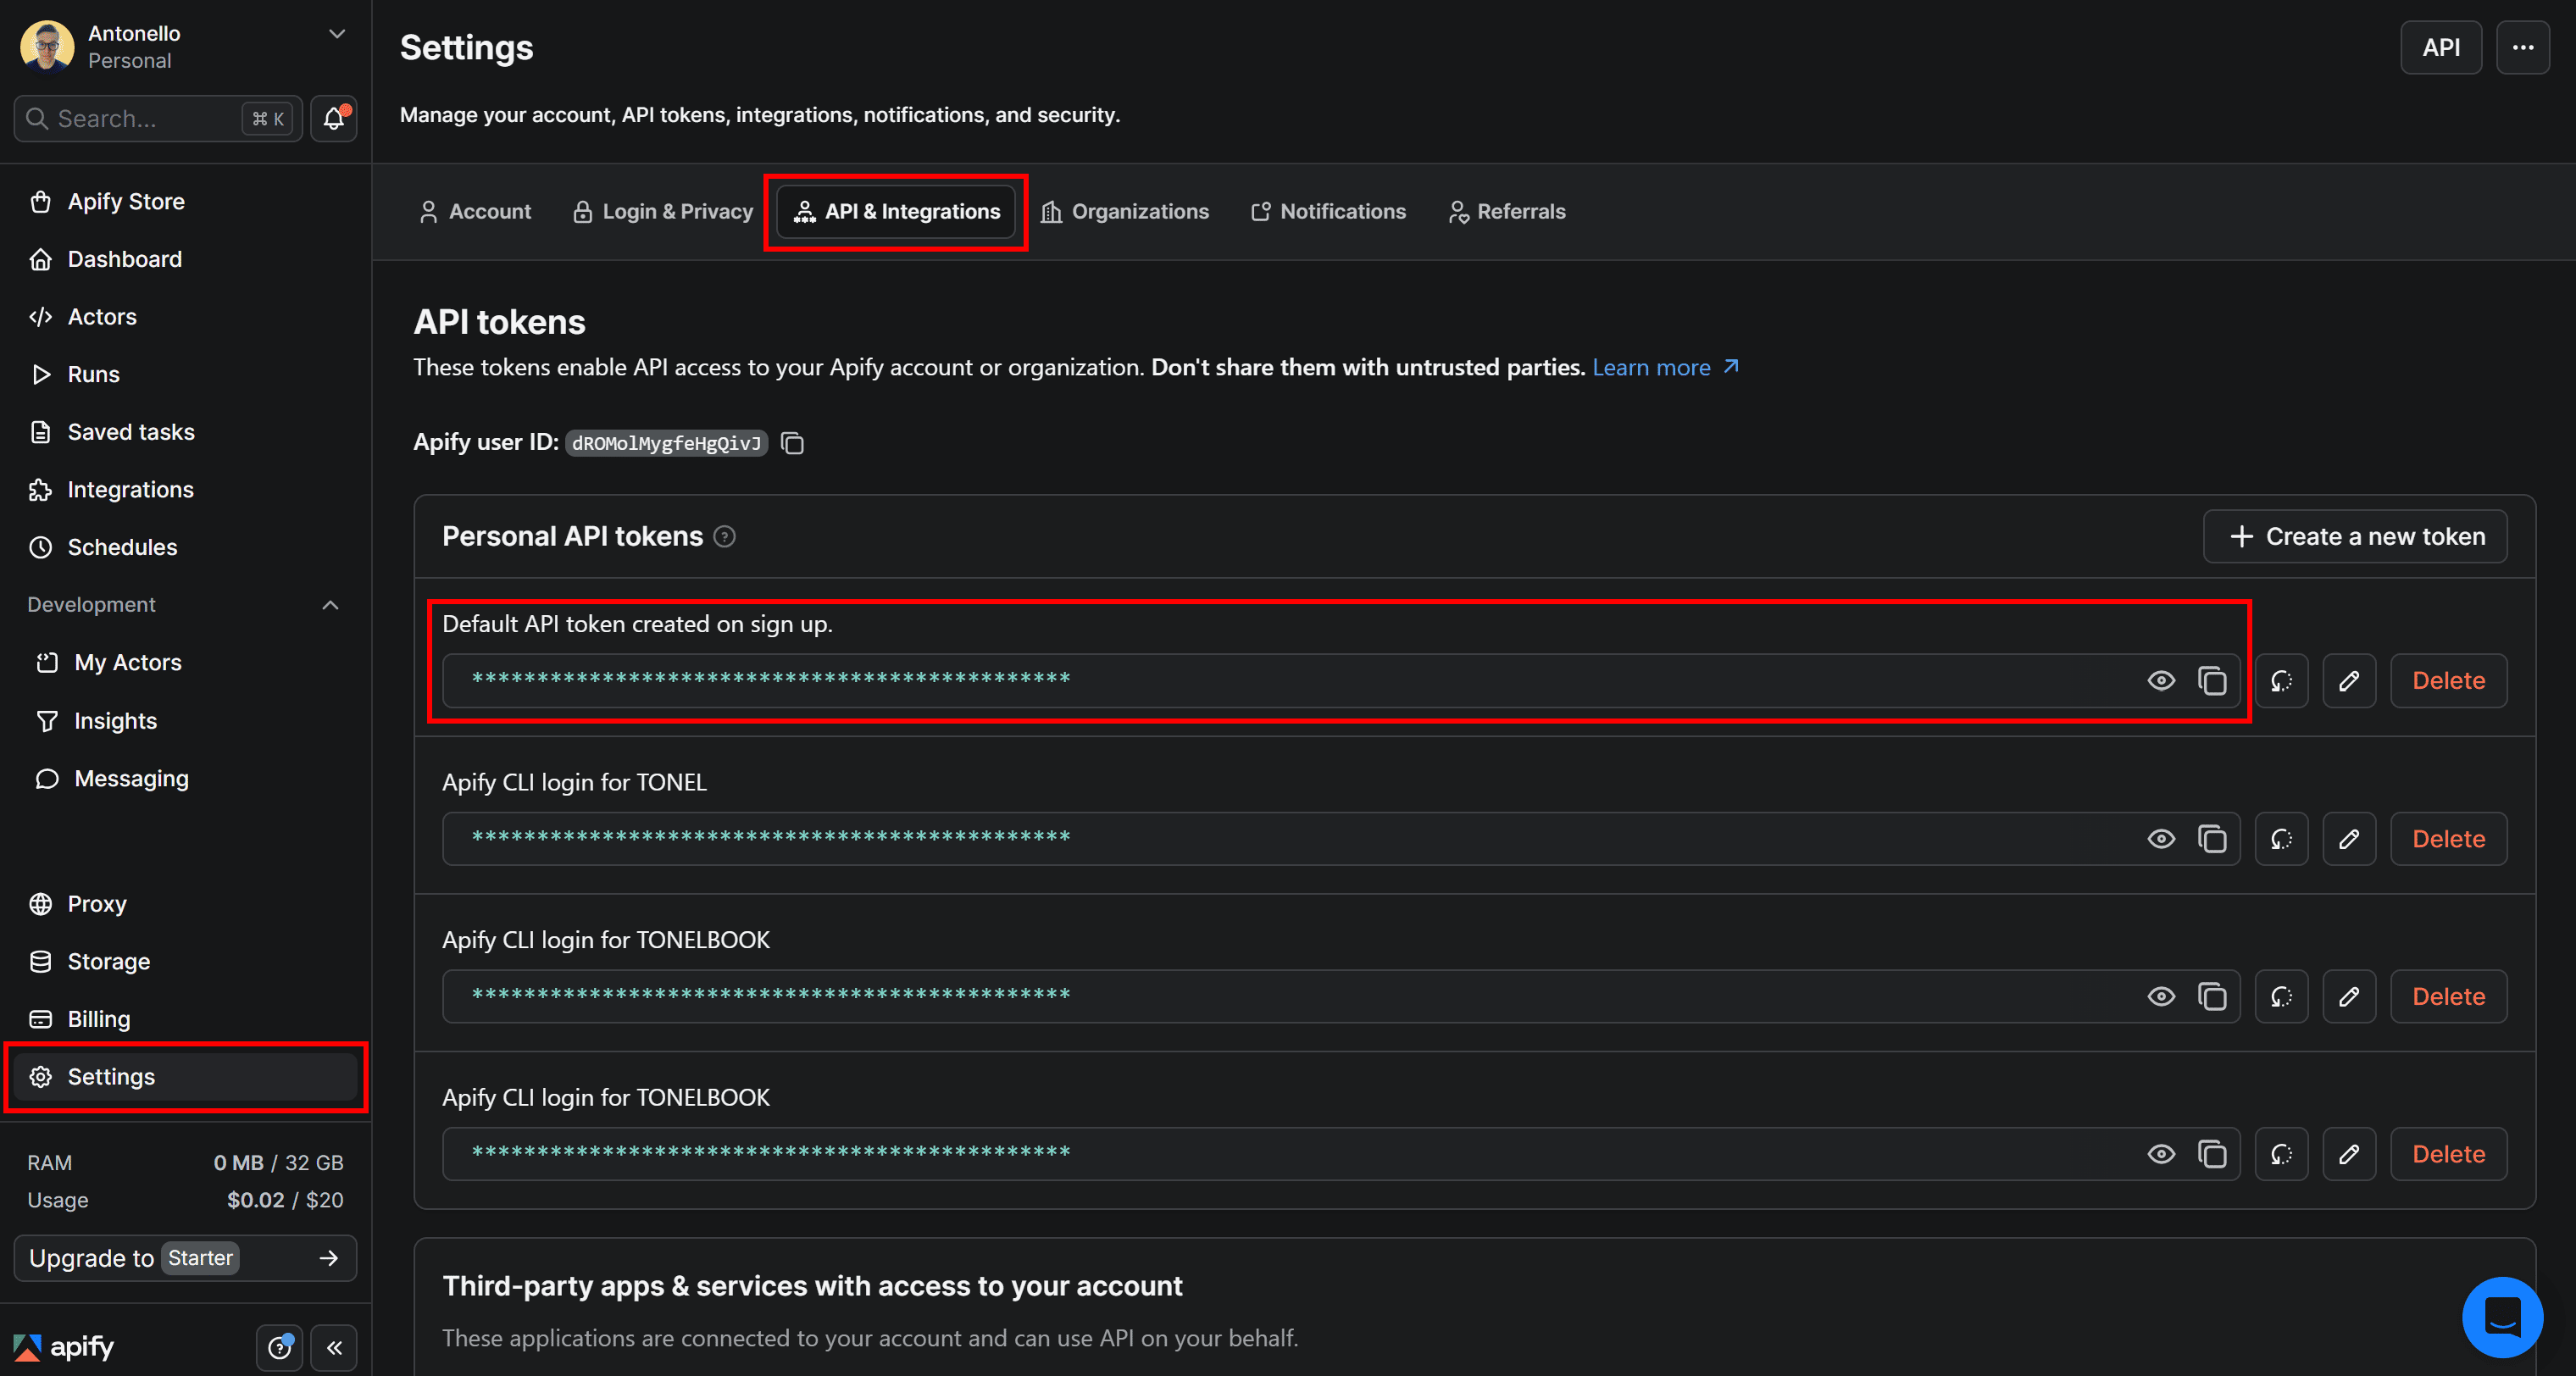2576x1376 pixels.
Task: Edit the default API token
Action: (x=2349, y=681)
